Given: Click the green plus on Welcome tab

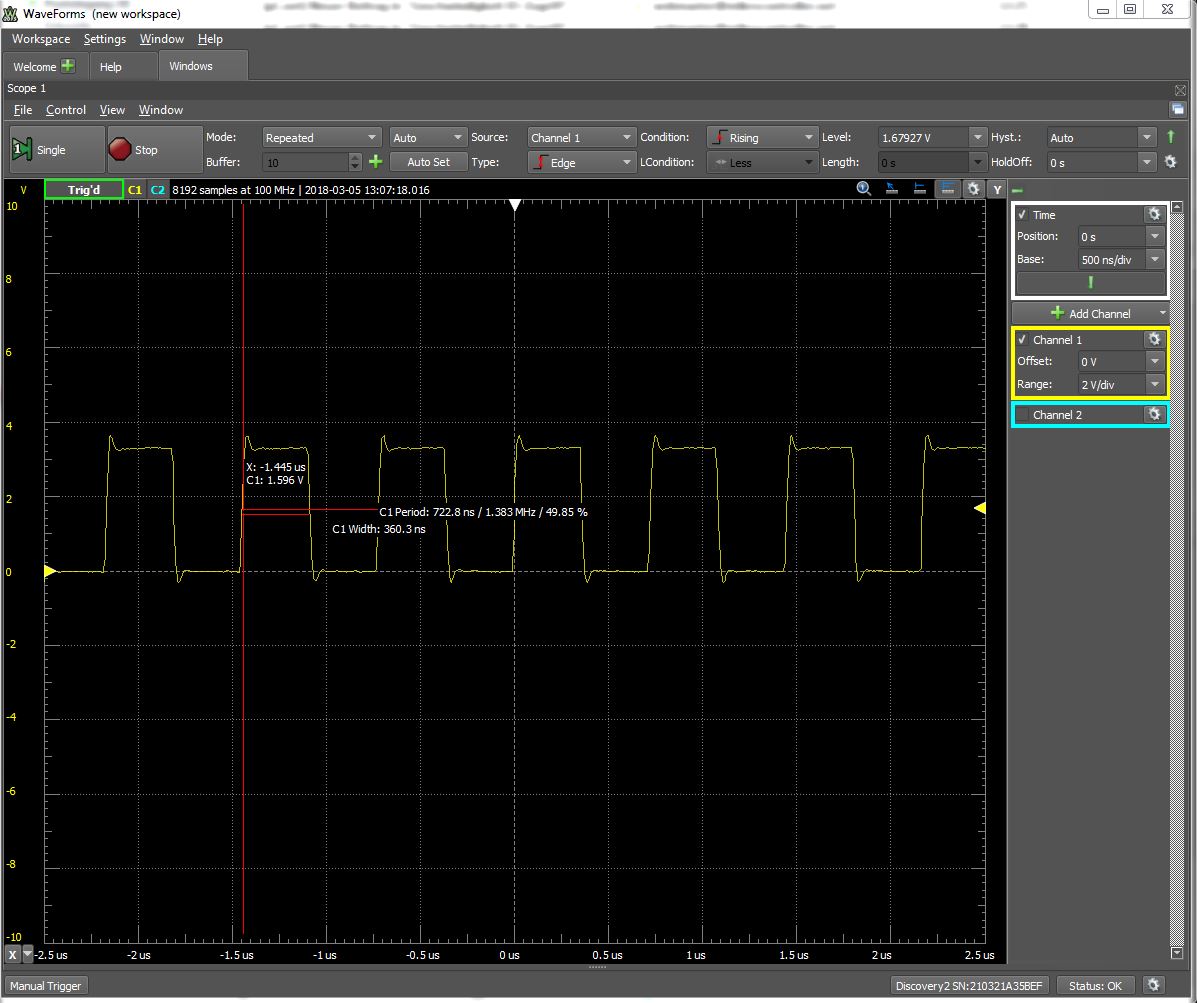Looking at the screenshot, I should point(68,66).
